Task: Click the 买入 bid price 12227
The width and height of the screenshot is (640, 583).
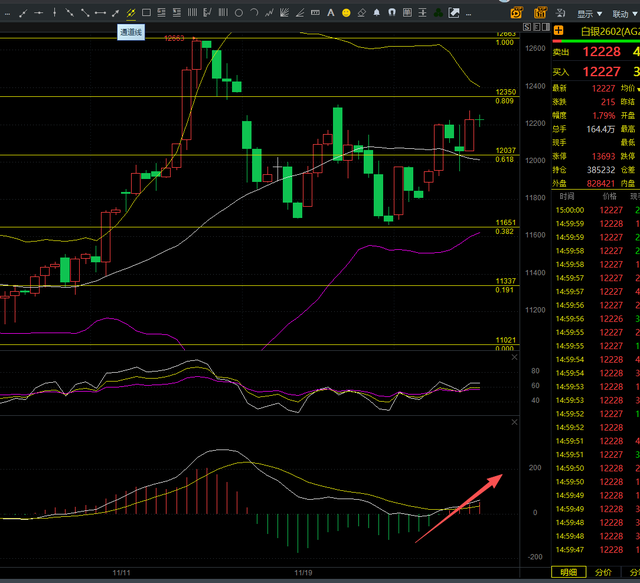Action: (x=602, y=72)
